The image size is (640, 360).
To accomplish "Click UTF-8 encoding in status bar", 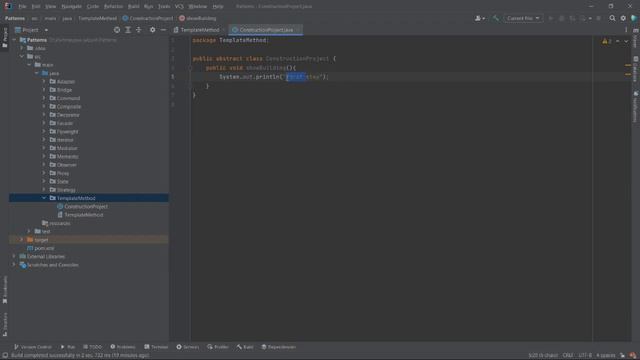I will (x=585, y=356).
